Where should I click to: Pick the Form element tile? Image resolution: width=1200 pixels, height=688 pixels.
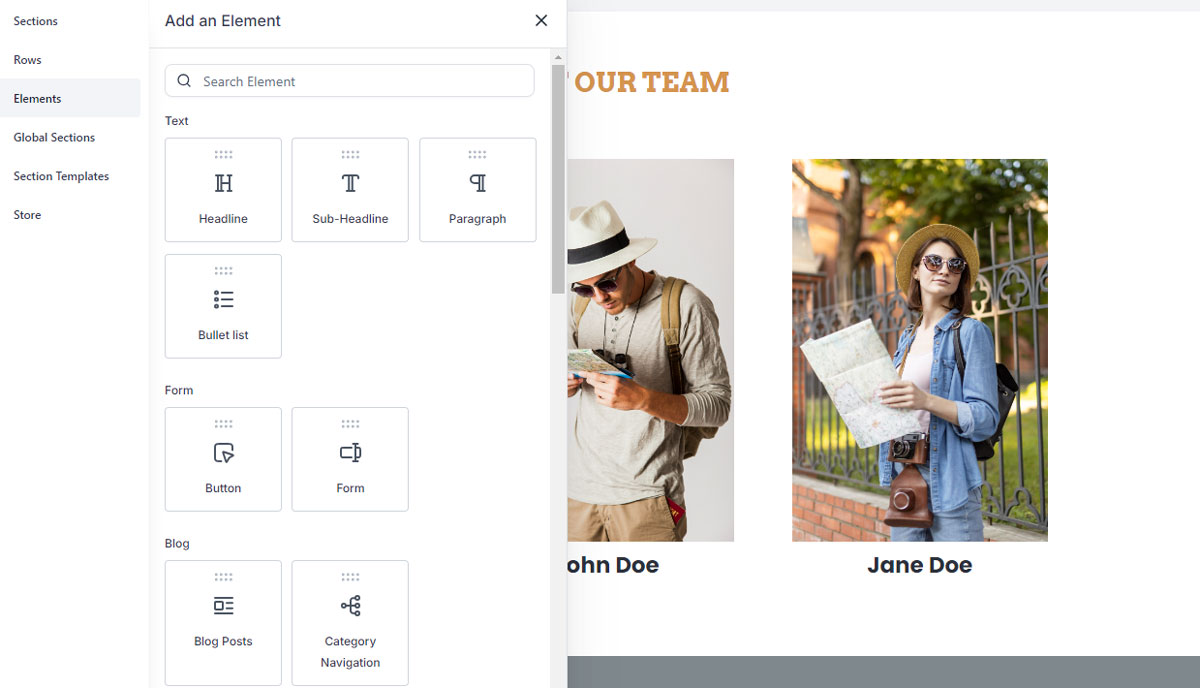coord(350,459)
